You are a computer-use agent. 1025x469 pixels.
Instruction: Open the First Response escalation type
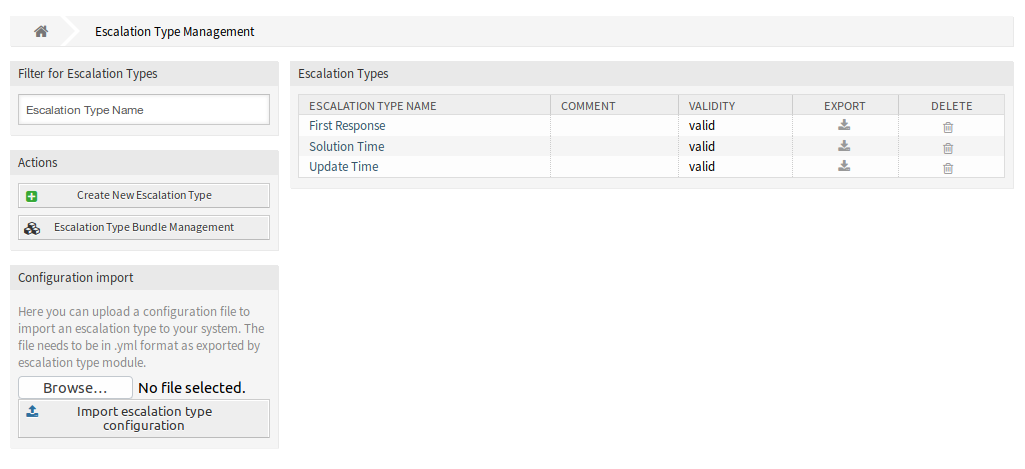click(x=347, y=126)
